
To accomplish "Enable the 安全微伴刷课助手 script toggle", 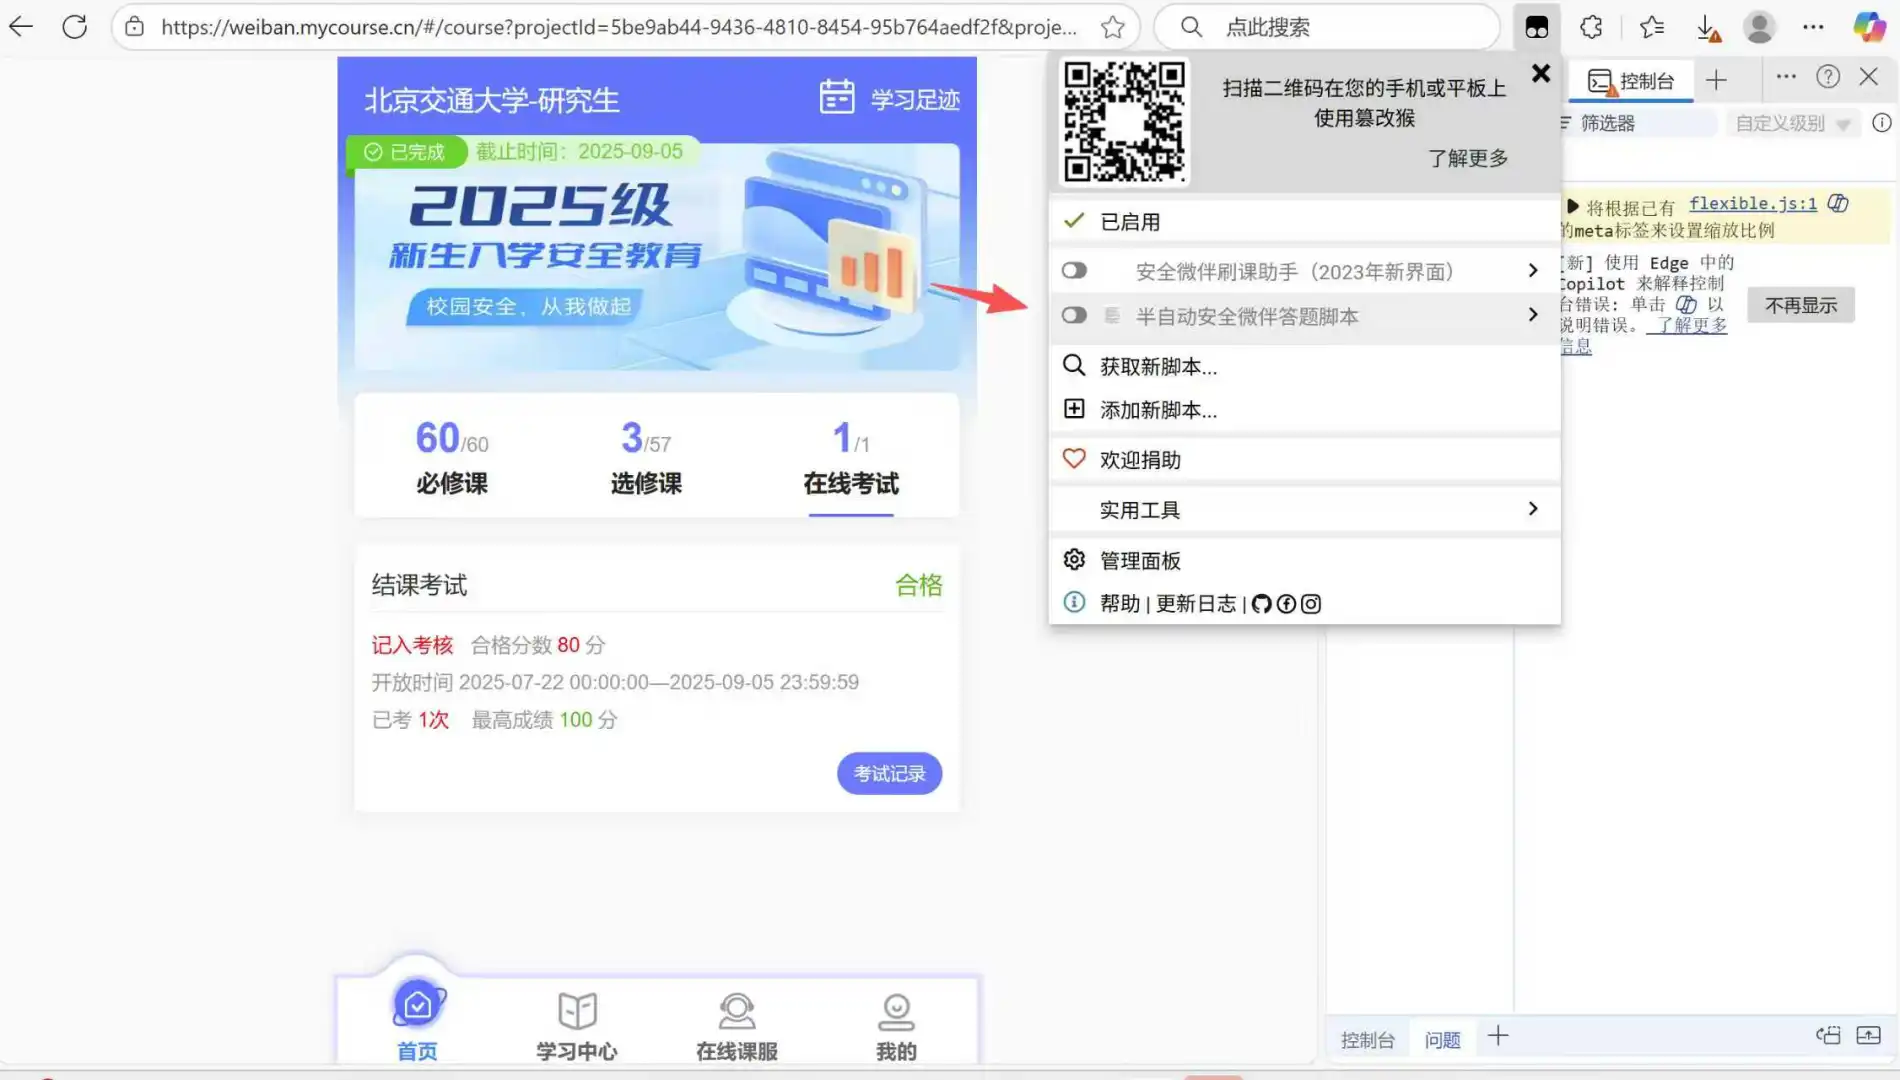I will 1073,270.
